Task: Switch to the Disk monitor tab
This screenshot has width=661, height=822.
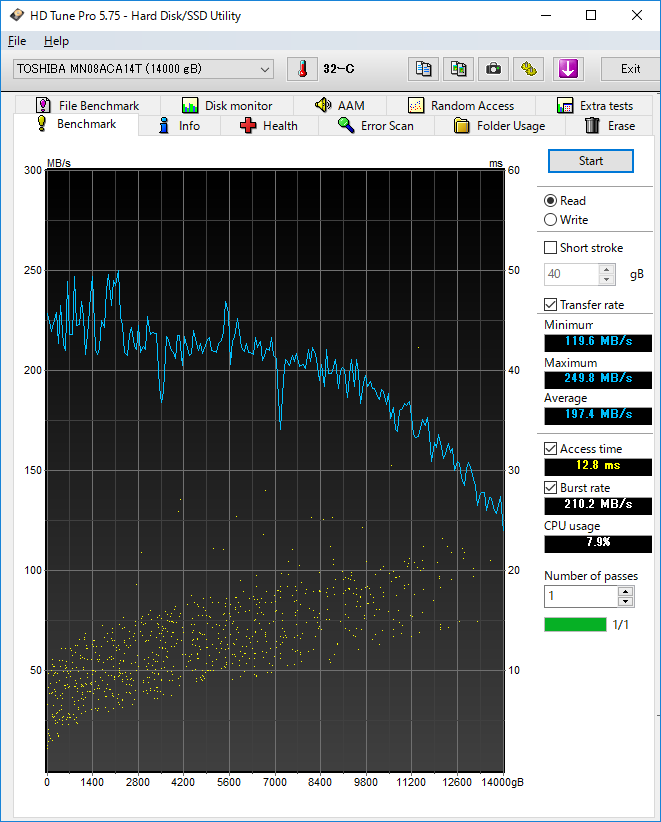Action: 227,105
